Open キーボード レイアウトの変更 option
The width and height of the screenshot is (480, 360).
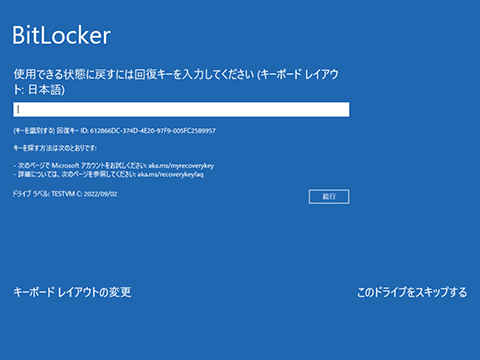tap(72, 292)
